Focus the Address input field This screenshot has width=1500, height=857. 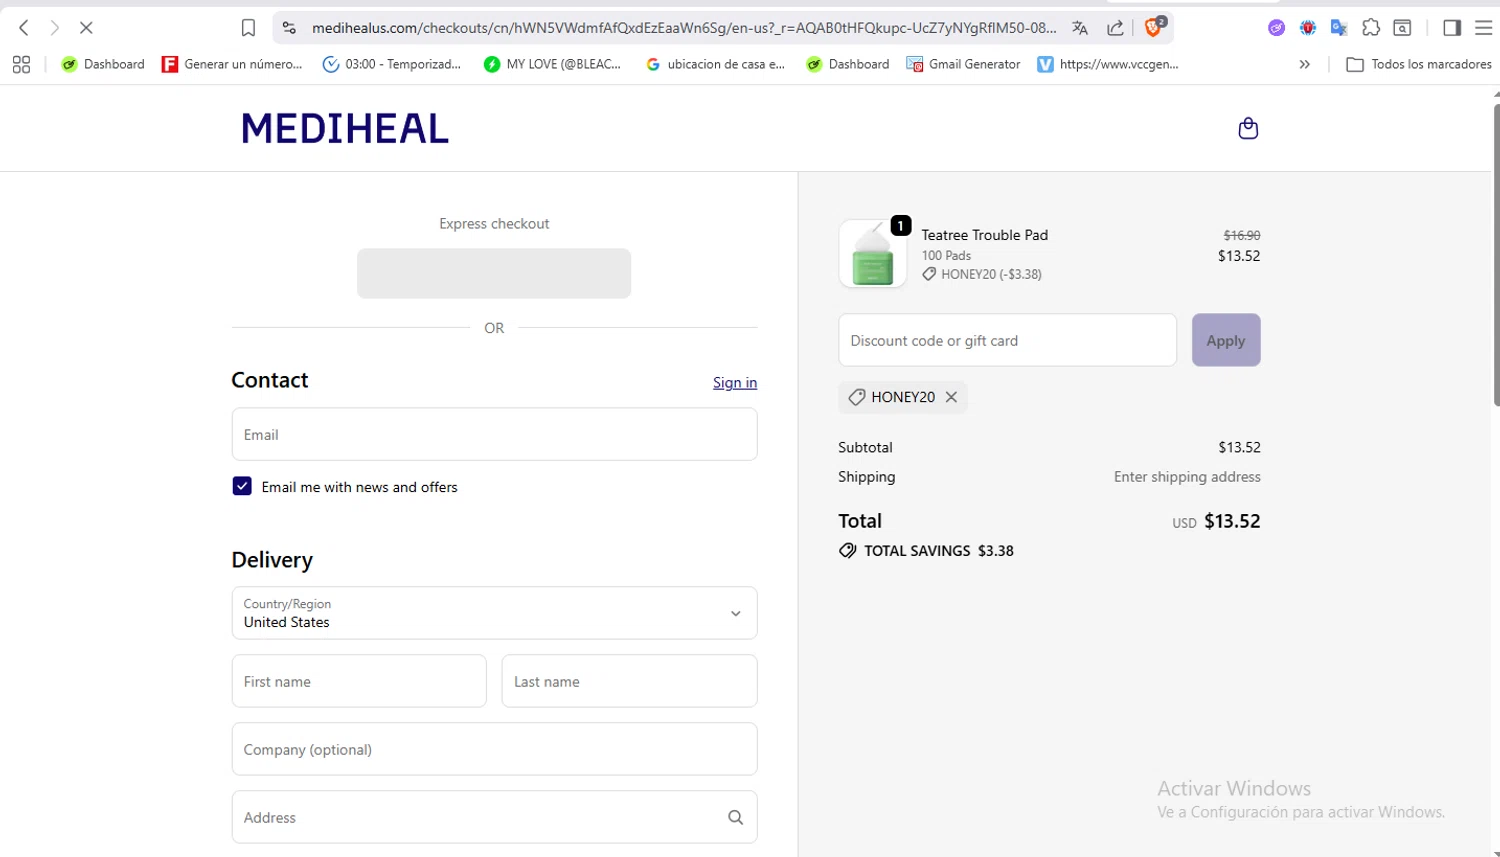click(494, 817)
